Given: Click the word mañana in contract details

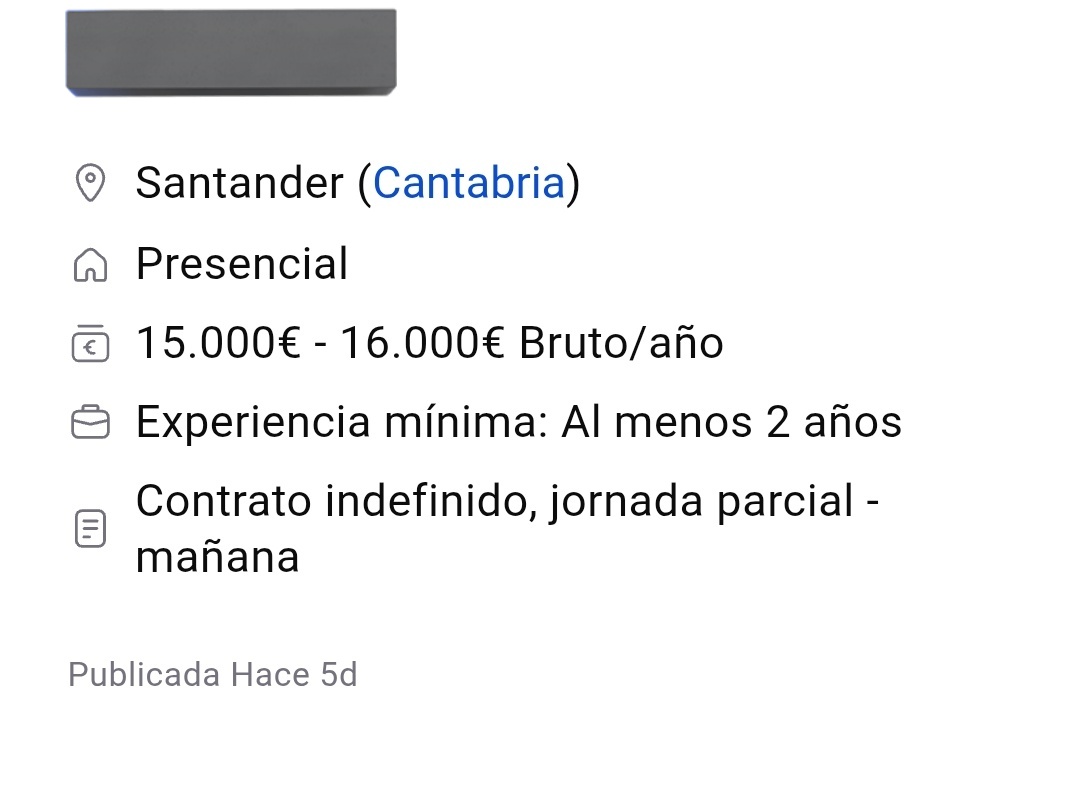Looking at the screenshot, I should 218,558.
